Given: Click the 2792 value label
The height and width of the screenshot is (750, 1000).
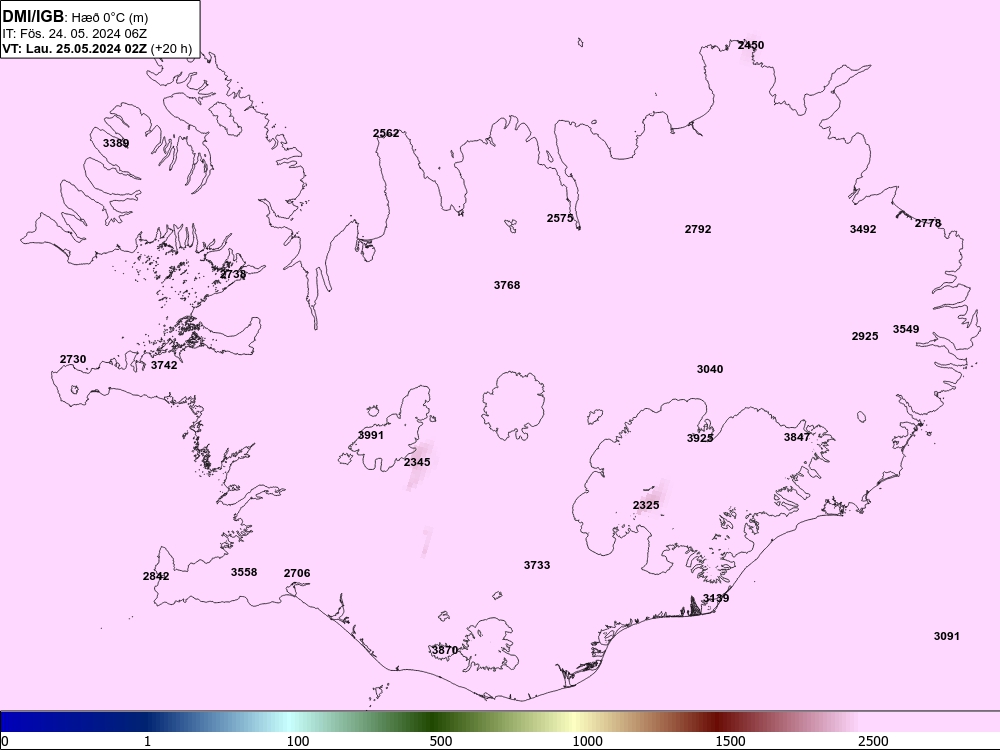Looking at the screenshot, I should tap(698, 228).
